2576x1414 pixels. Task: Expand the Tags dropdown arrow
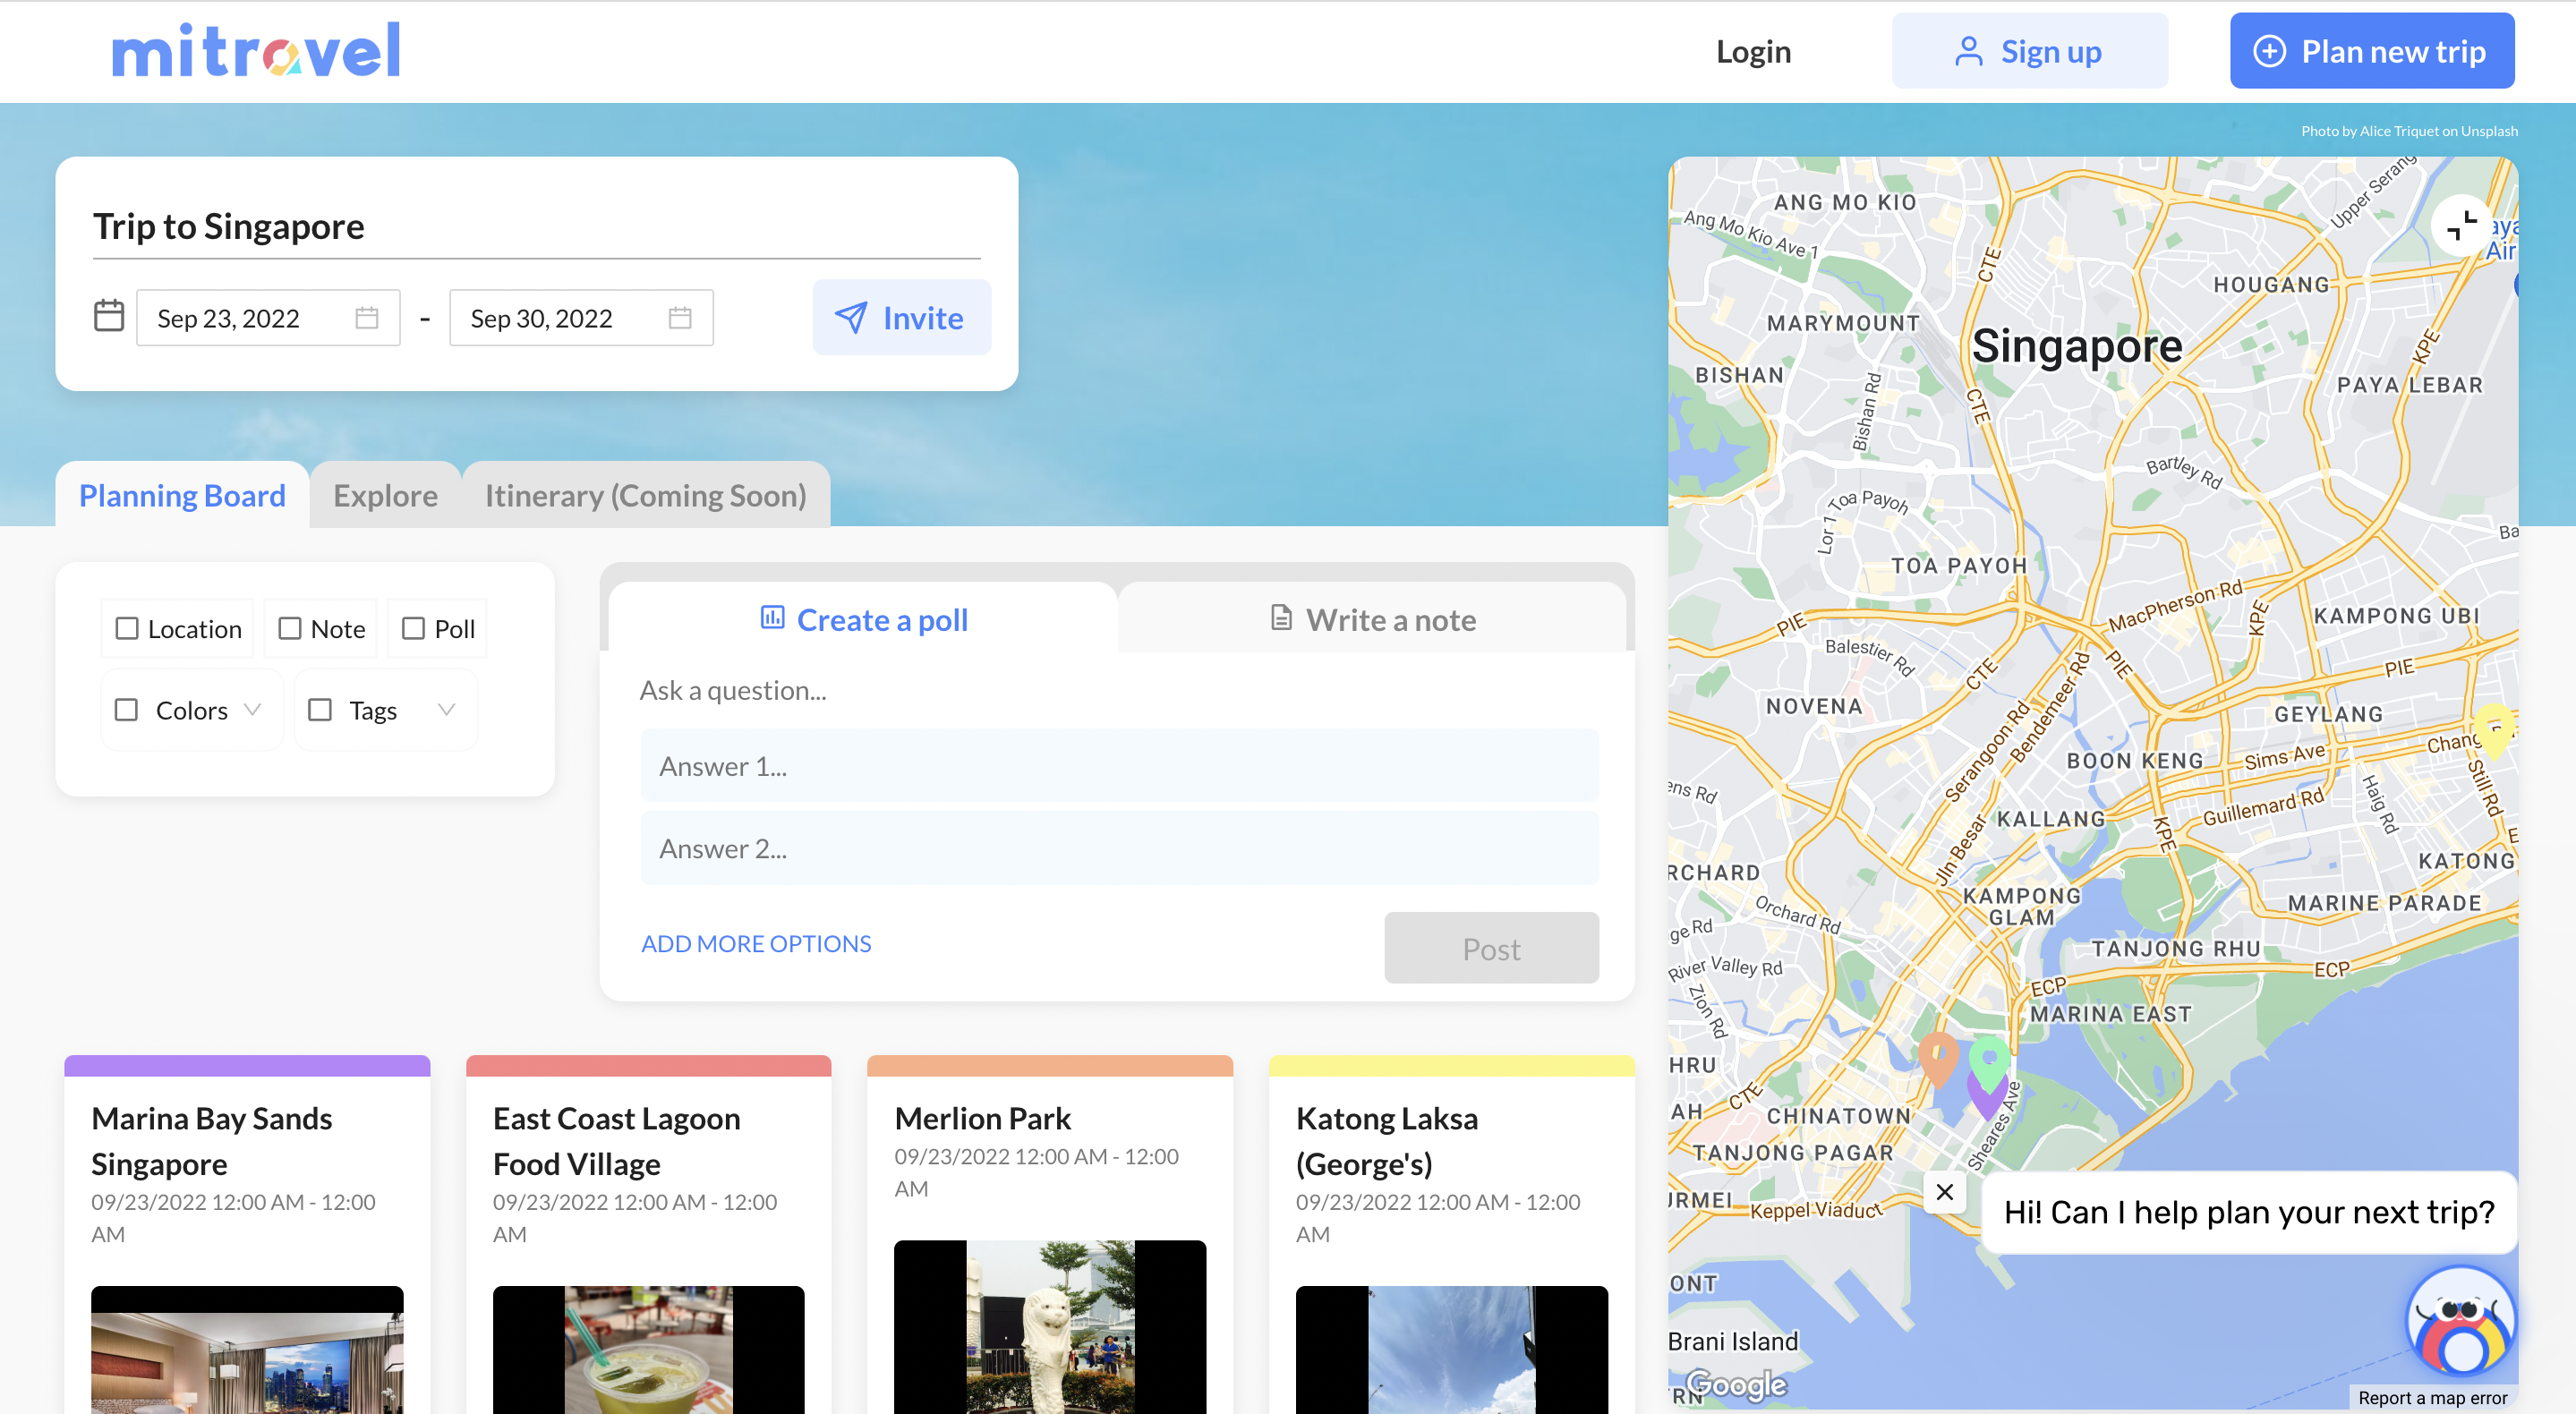click(x=446, y=709)
